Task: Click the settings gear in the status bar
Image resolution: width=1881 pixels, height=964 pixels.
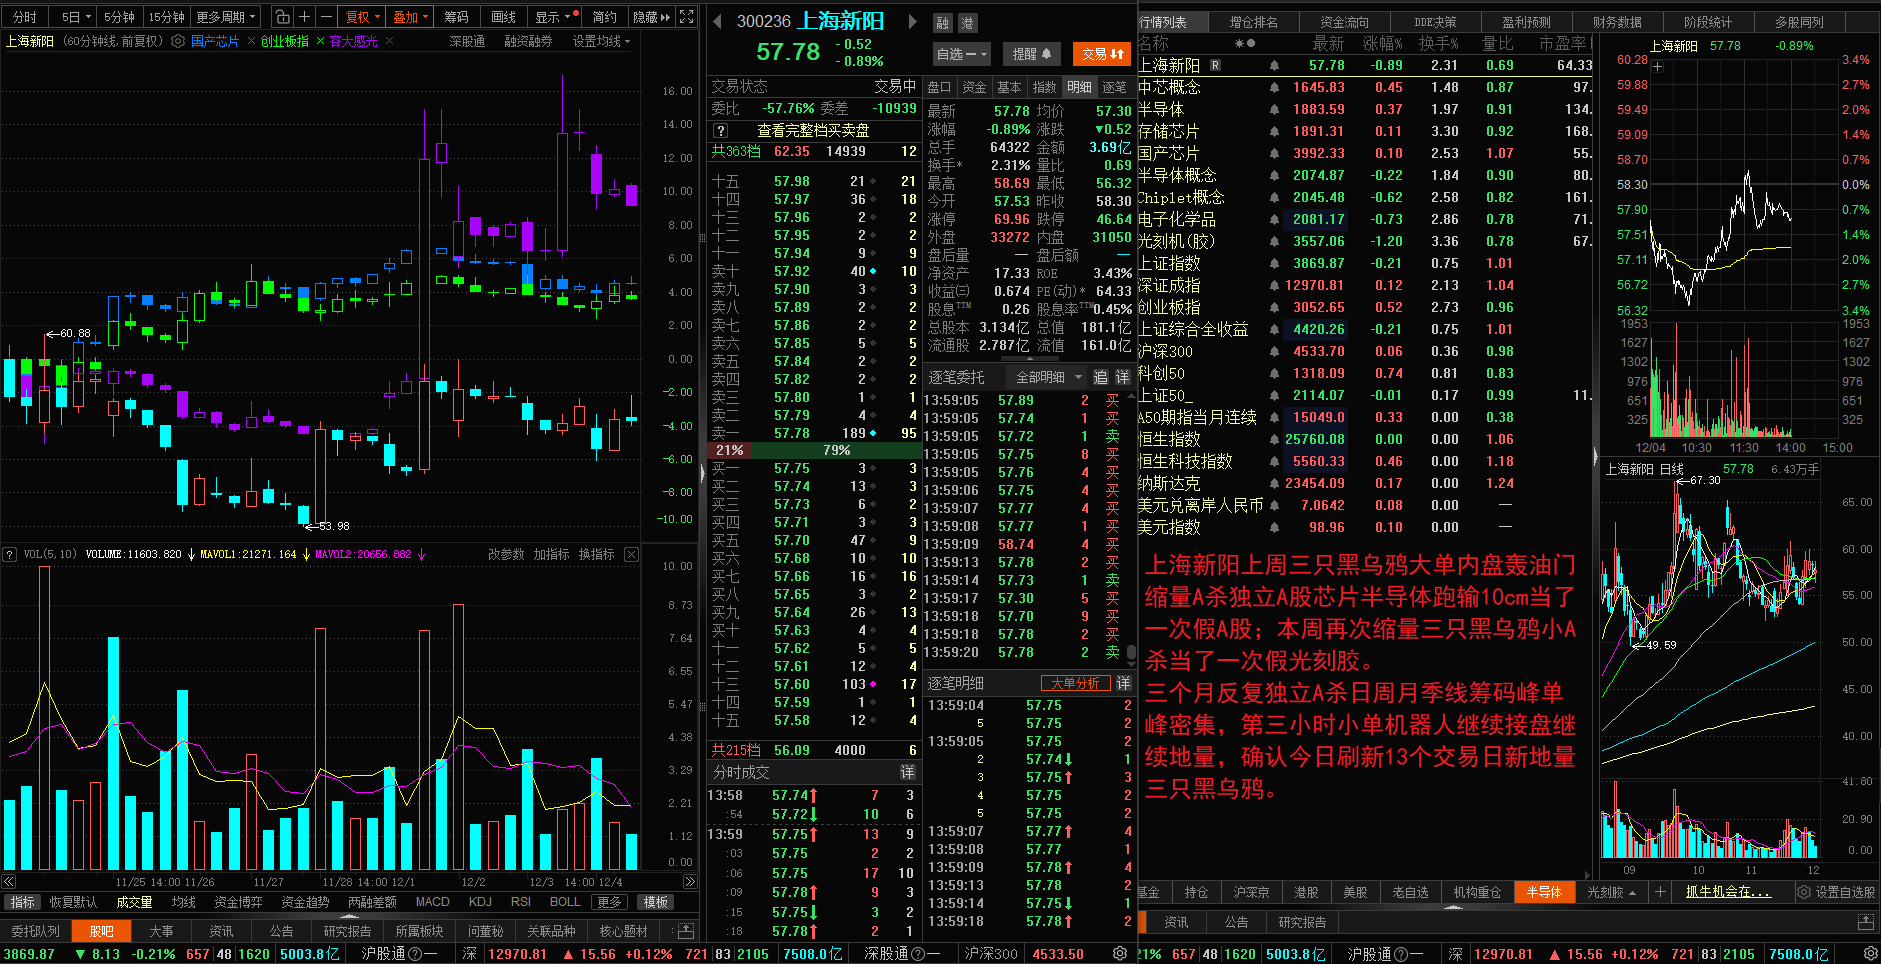Action: point(1120,954)
